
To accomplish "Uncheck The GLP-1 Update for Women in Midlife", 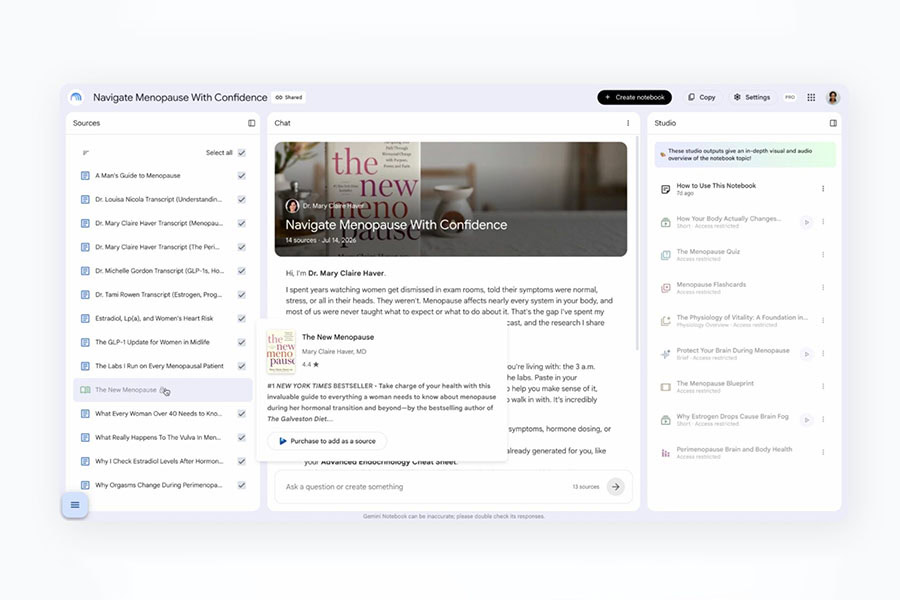I will pyautogui.click(x=242, y=342).
